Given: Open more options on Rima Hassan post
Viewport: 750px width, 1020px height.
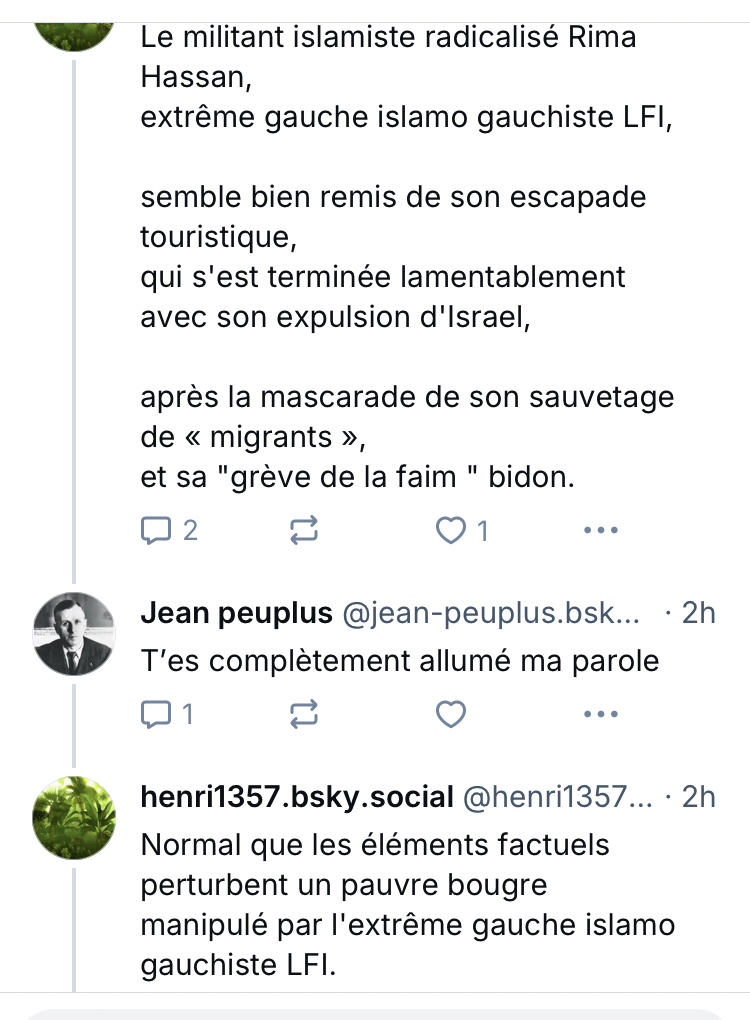Looking at the screenshot, I should click(x=600, y=531).
